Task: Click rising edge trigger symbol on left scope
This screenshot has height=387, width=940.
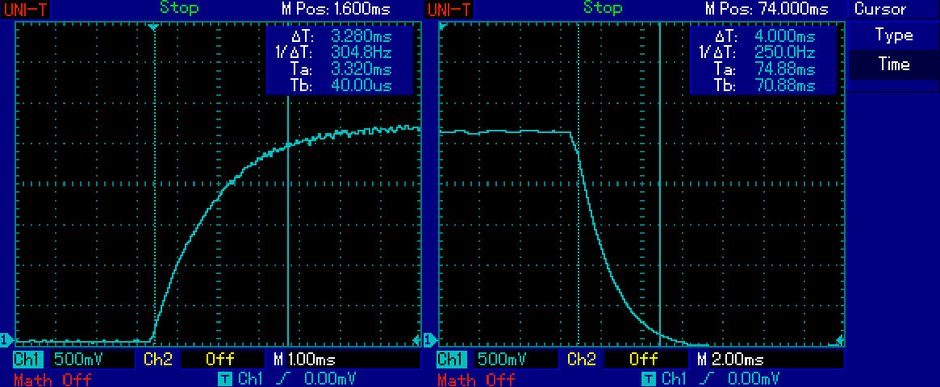Action: click(282, 379)
